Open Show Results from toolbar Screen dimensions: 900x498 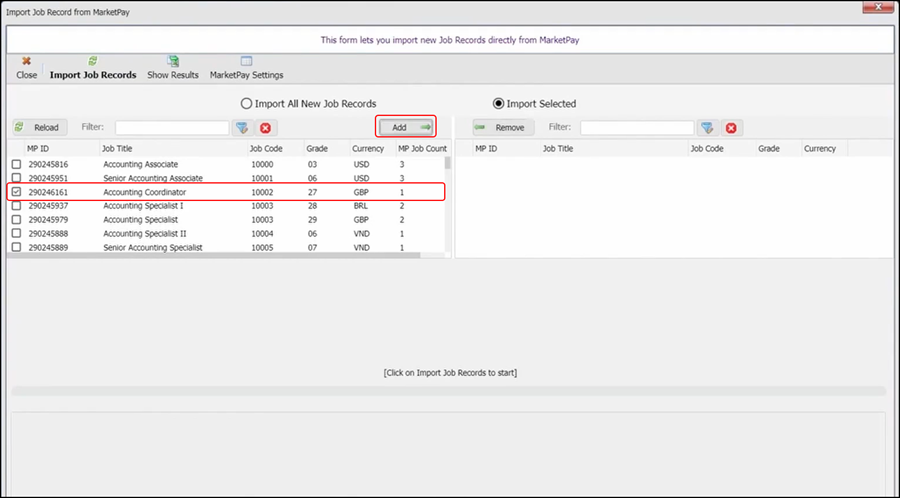tap(173, 62)
